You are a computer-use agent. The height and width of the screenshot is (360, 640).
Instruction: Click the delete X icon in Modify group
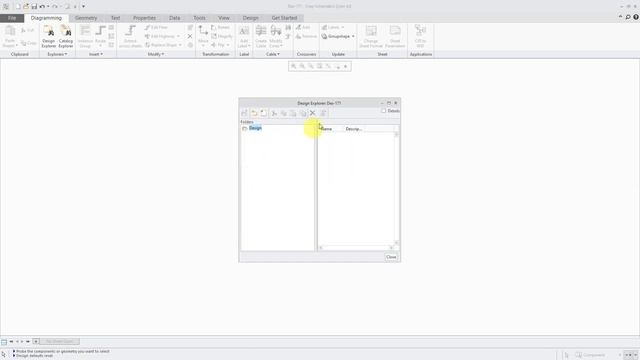point(190,36)
